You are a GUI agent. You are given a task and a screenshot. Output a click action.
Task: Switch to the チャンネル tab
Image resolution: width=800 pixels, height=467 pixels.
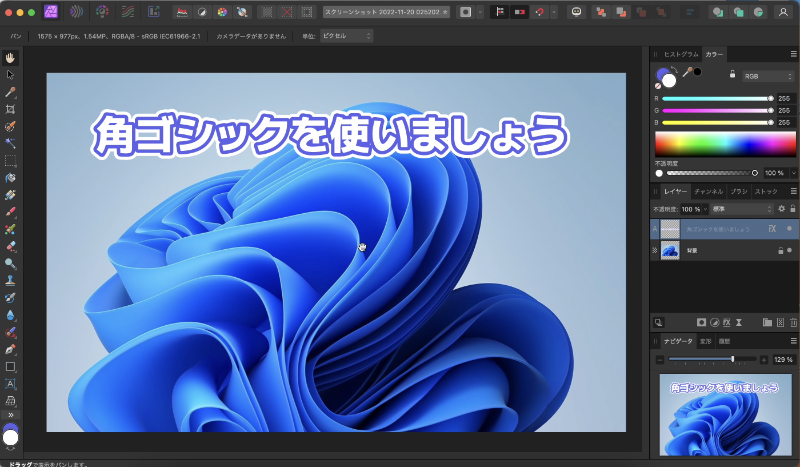tap(708, 191)
